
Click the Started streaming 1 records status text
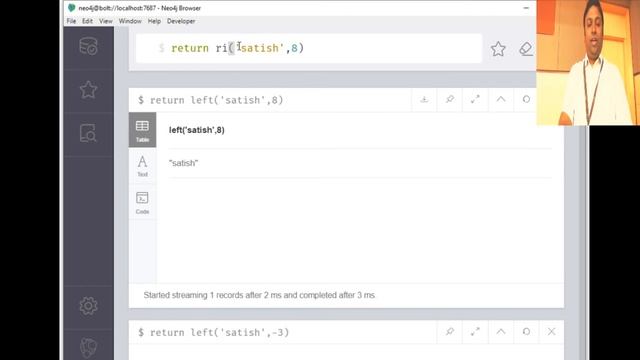tap(259, 295)
